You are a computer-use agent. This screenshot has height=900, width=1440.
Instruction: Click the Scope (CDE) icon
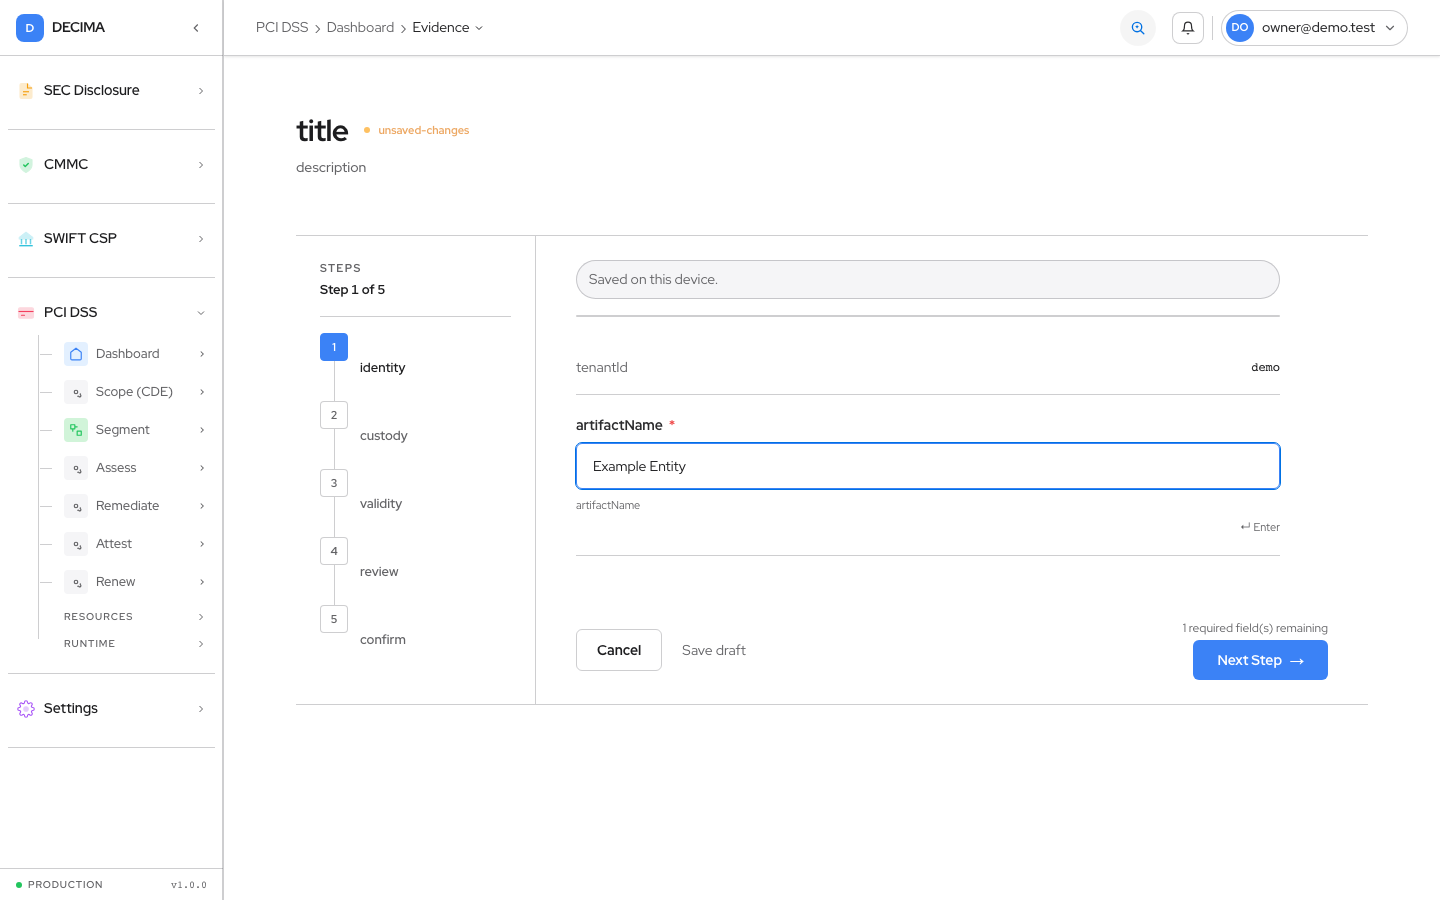[x=76, y=392]
